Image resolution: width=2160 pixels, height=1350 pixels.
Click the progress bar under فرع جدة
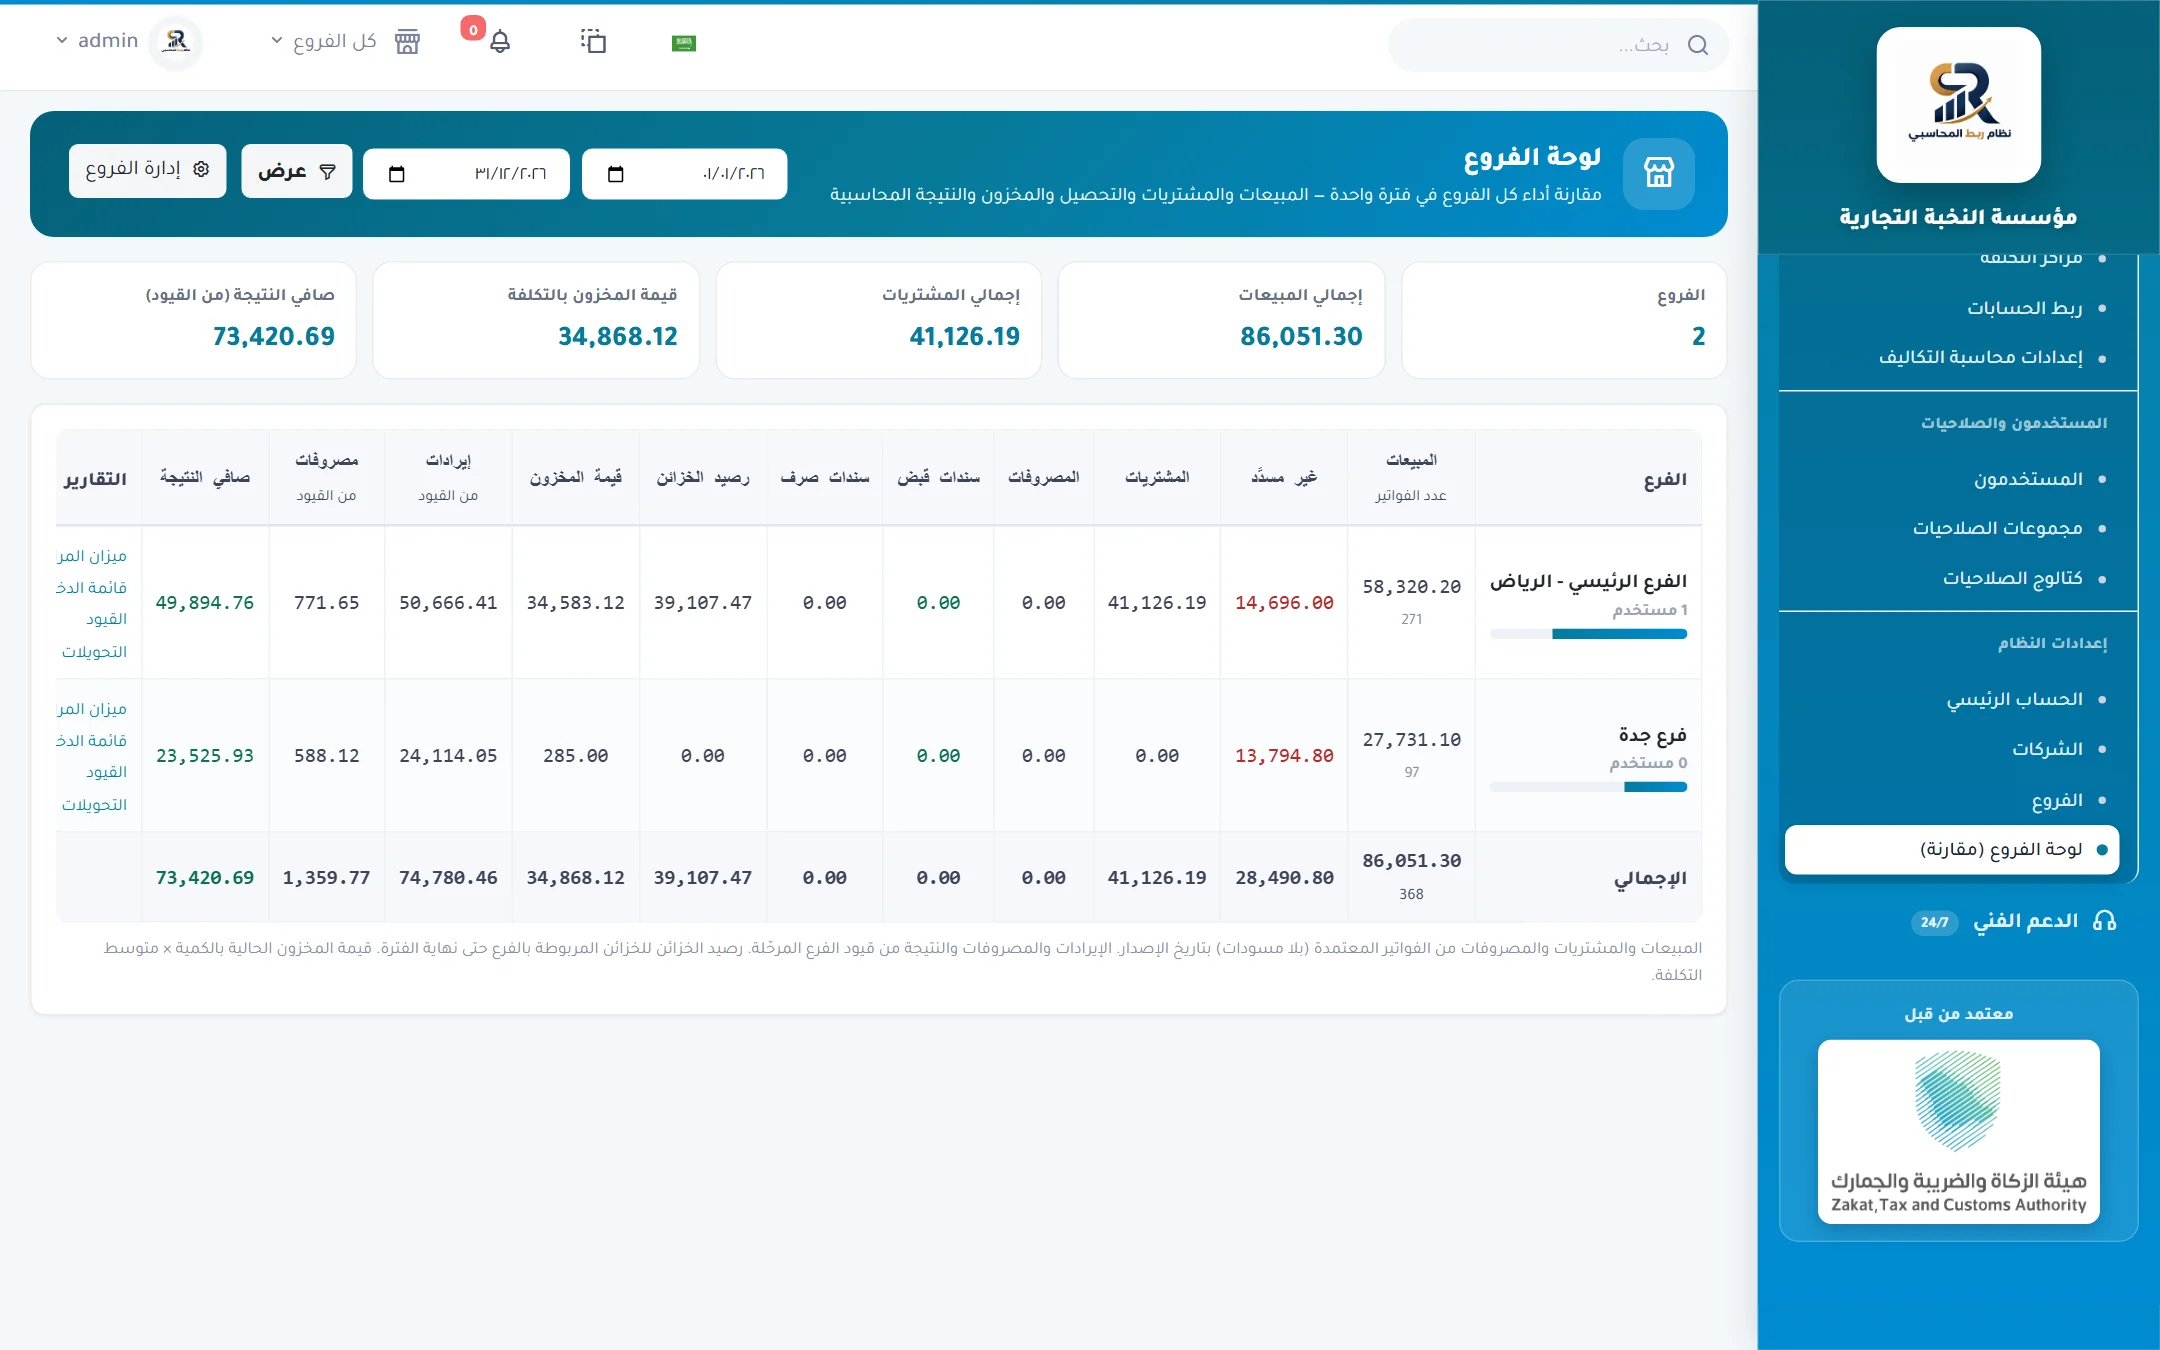(1588, 787)
